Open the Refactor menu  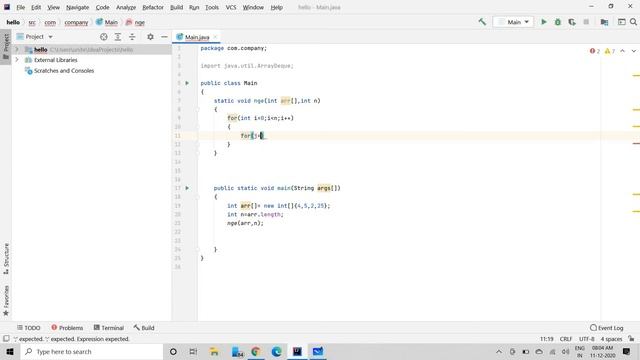click(x=153, y=7)
